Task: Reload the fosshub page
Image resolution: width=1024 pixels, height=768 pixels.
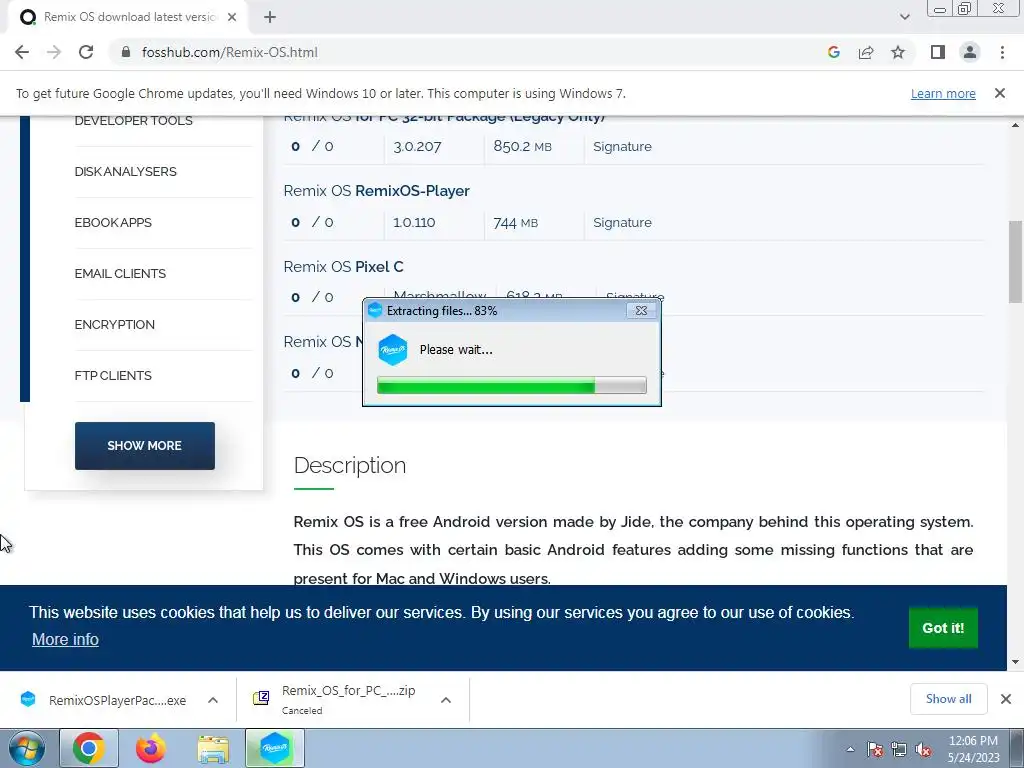Action: [x=86, y=52]
